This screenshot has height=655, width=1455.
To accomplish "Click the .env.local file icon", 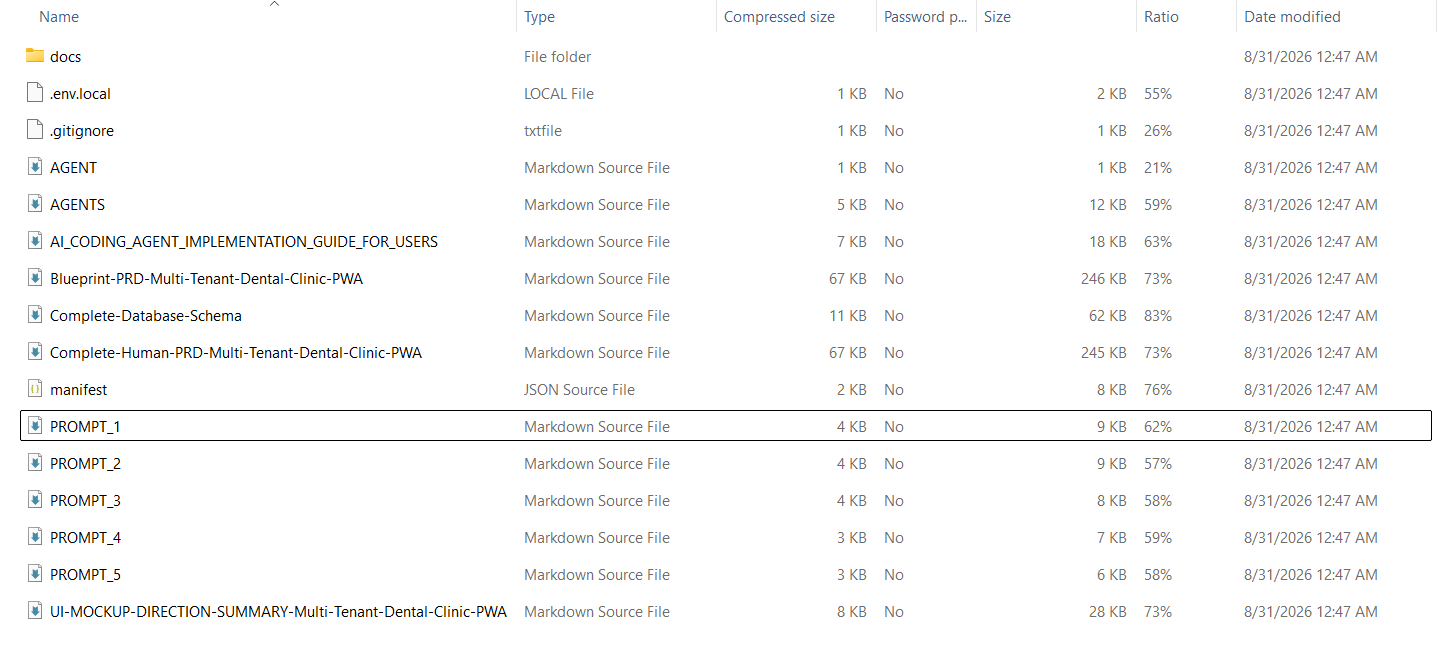I will coord(35,93).
